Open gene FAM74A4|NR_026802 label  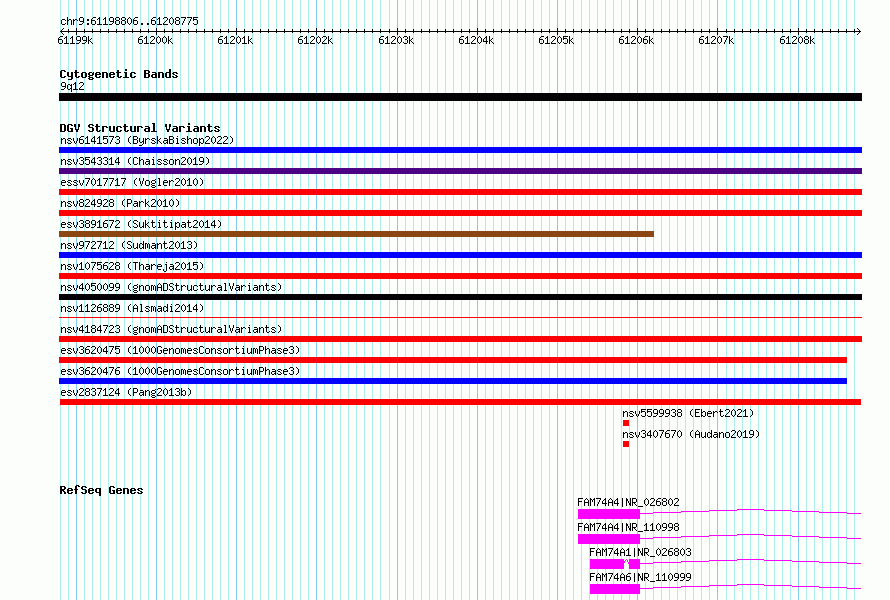[x=628, y=502]
